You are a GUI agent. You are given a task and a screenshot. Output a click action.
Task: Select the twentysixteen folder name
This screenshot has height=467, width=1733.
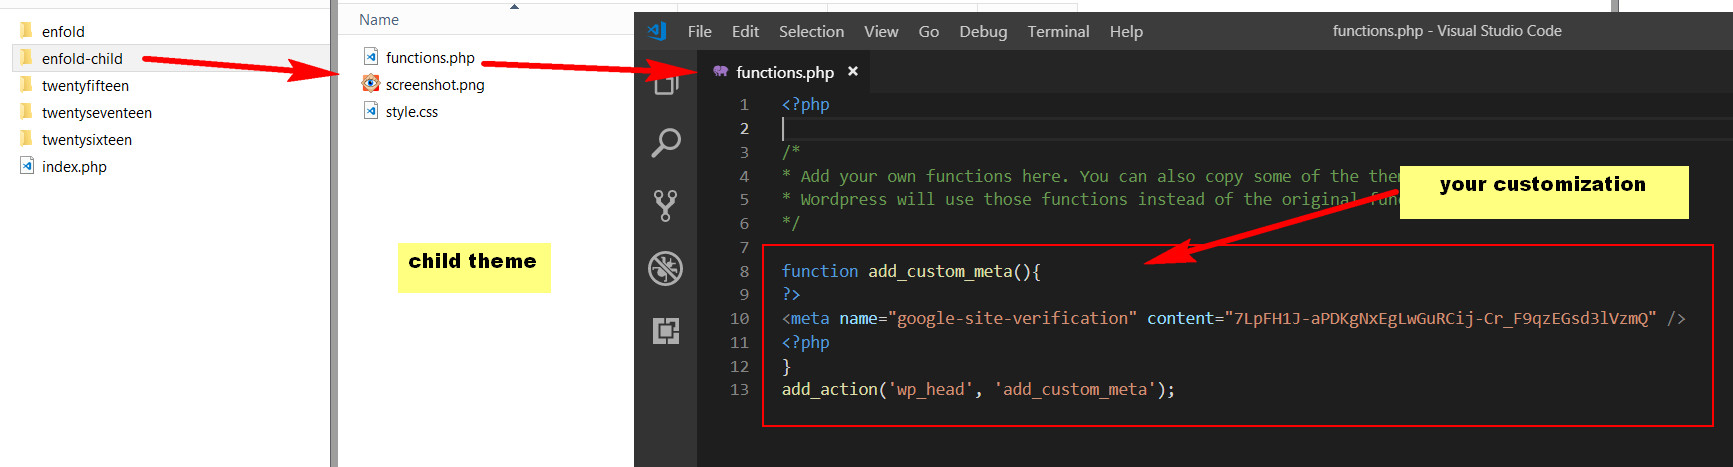(x=87, y=139)
